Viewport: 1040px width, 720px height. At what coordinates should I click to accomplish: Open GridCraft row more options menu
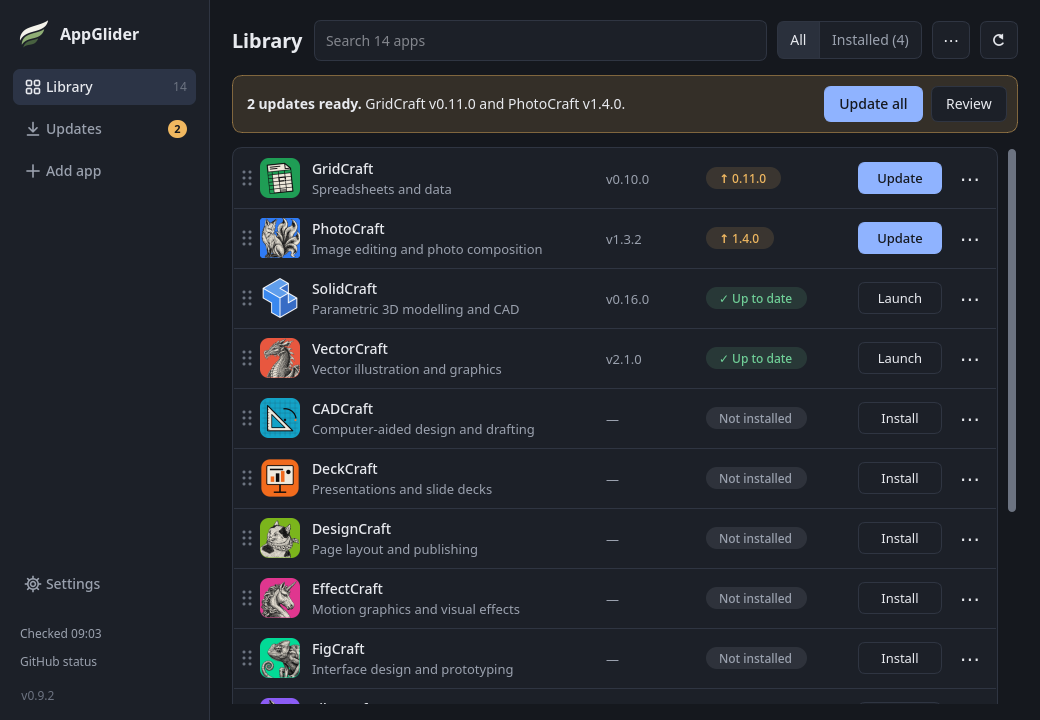tap(970, 179)
